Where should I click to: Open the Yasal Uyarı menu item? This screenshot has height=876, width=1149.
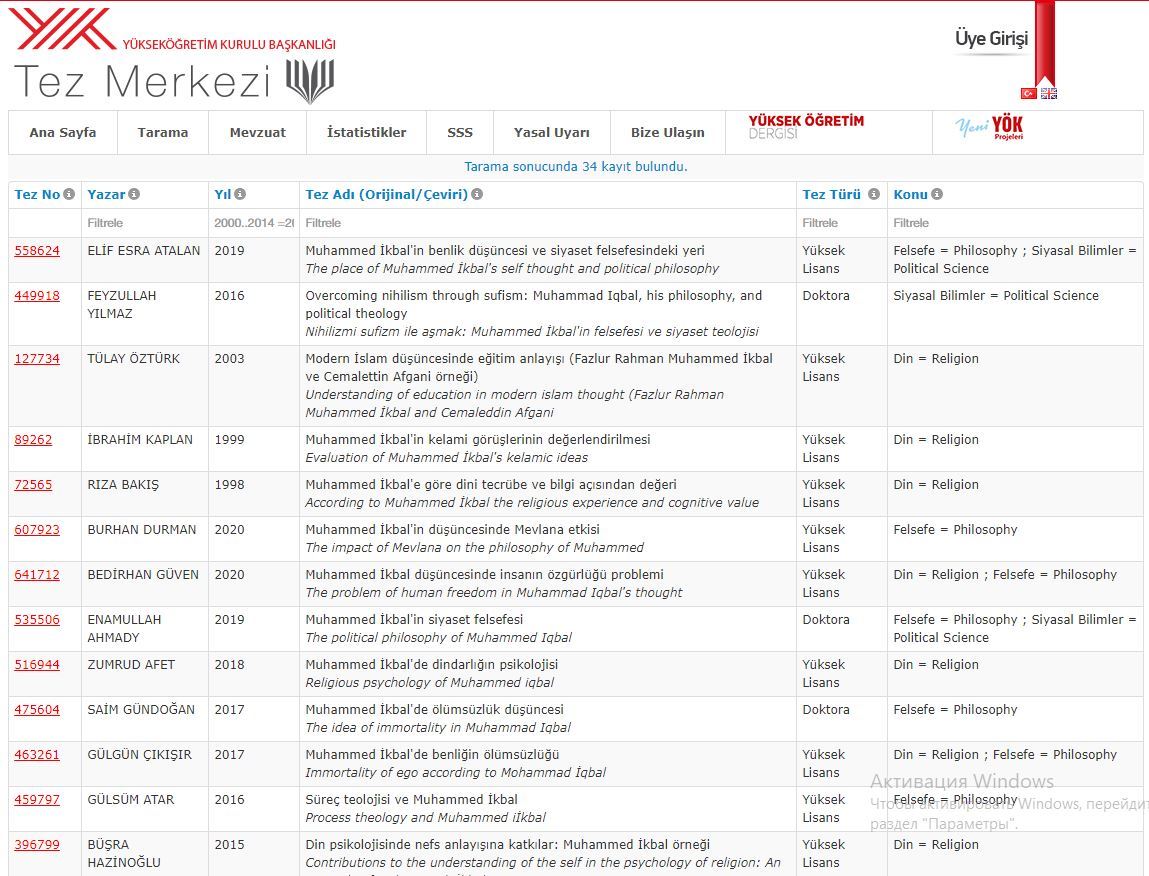(552, 133)
